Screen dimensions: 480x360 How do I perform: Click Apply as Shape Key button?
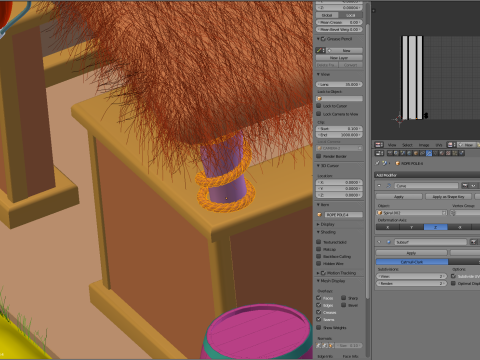click(448, 197)
